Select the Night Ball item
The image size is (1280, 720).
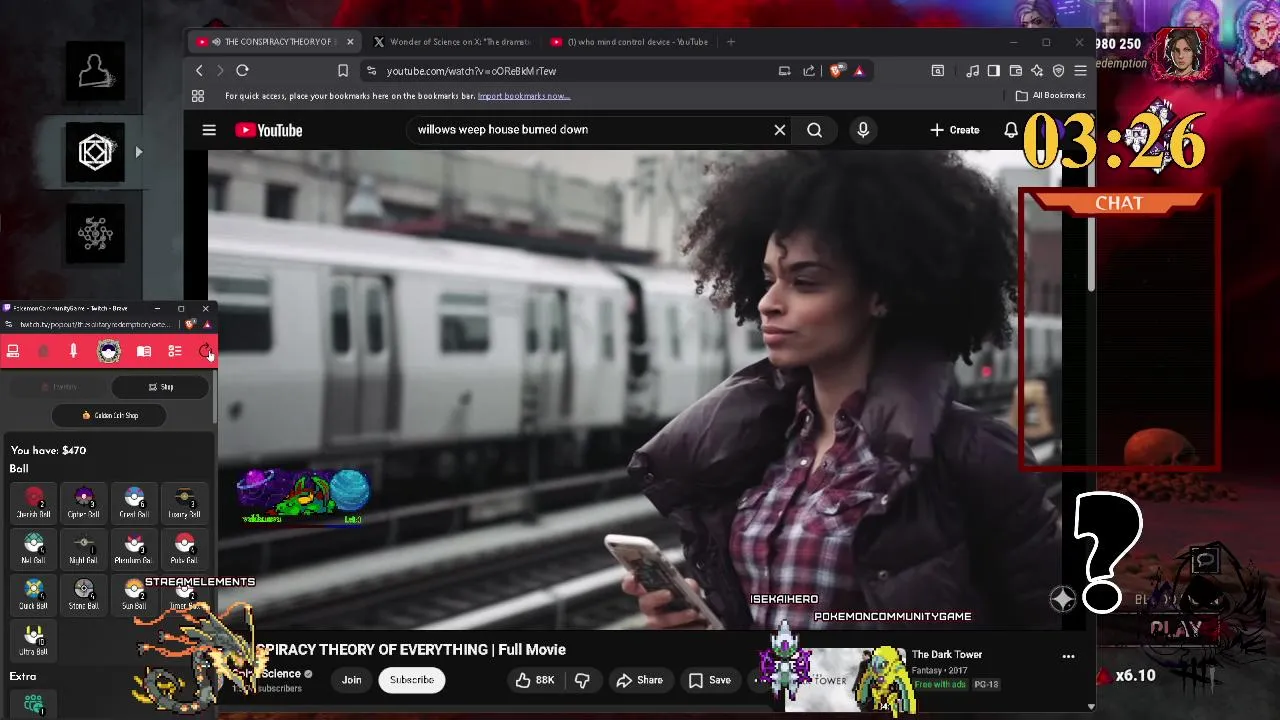[84, 548]
